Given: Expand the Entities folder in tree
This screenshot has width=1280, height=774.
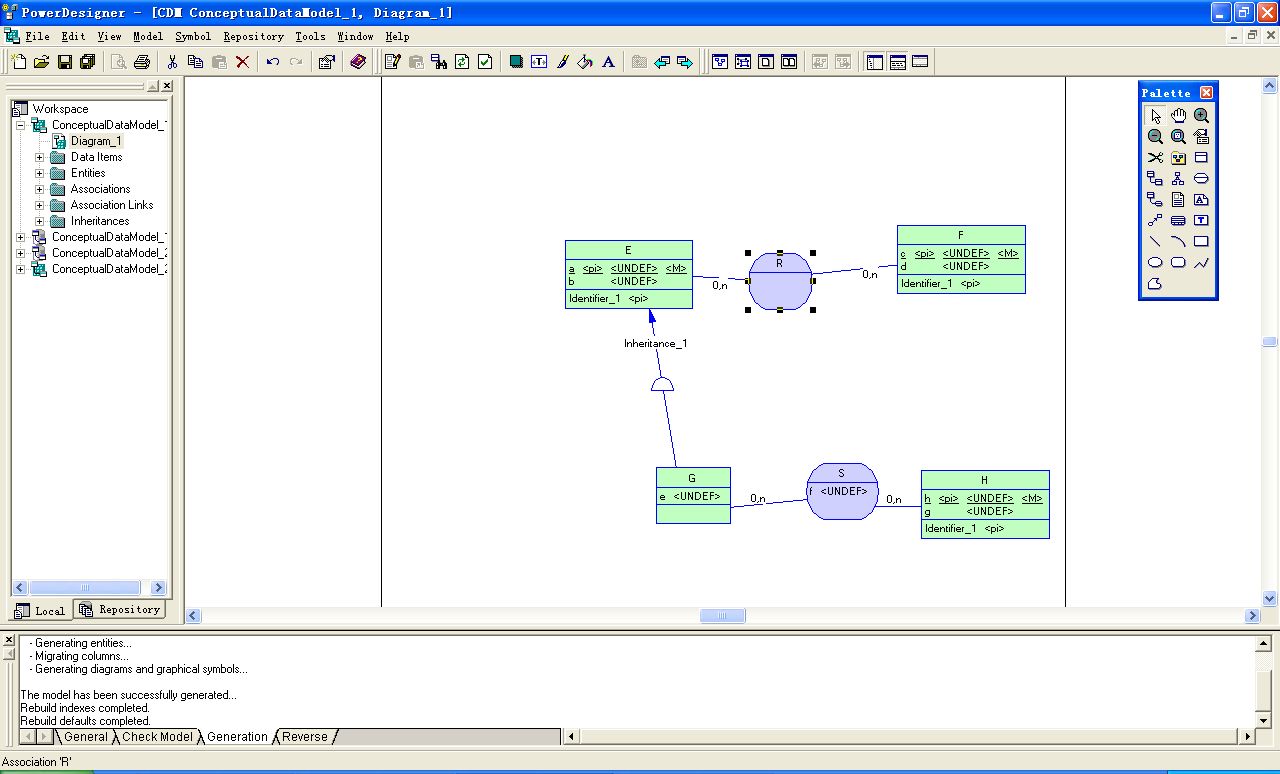Looking at the screenshot, I should pyautogui.click(x=40, y=173).
